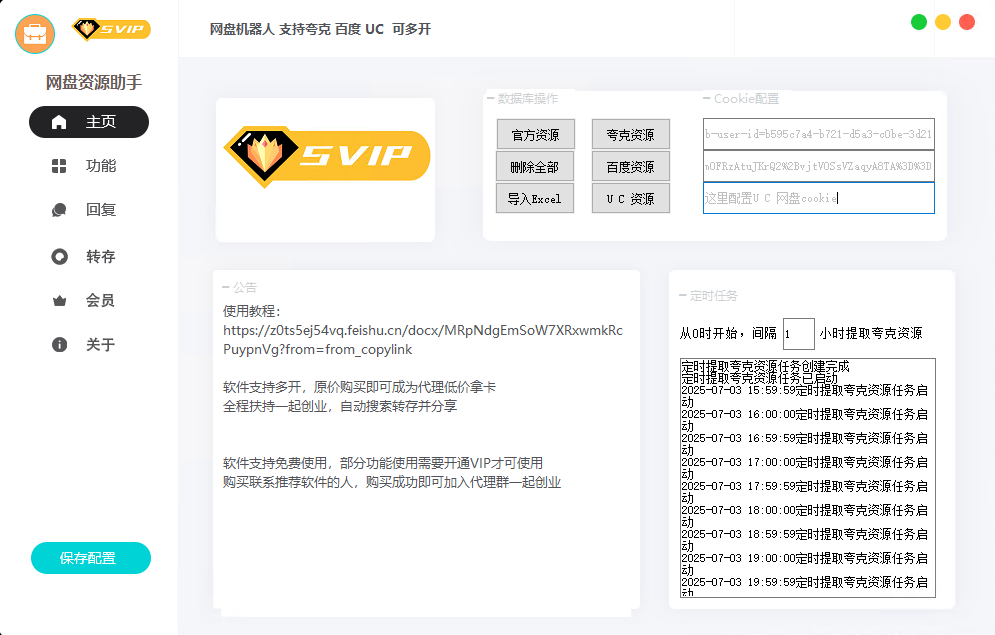
Task: Click the info icon beside 关于
Action: [59, 344]
